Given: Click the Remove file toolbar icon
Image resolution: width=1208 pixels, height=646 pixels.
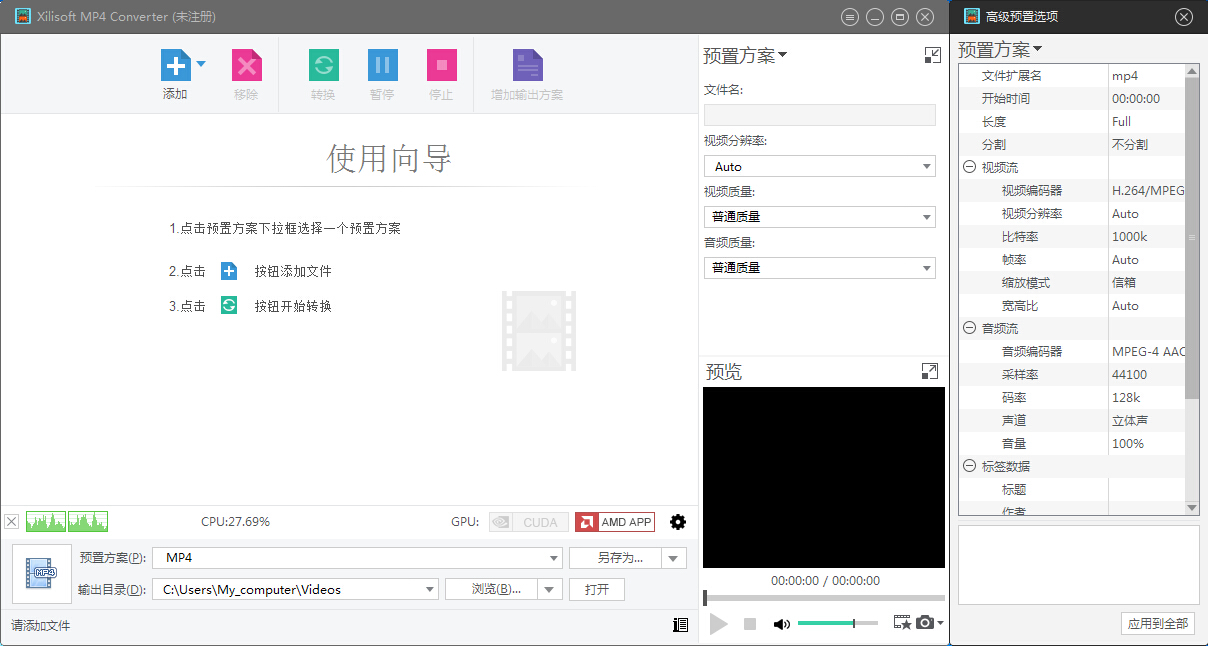Looking at the screenshot, I should (x=246, y=66).
